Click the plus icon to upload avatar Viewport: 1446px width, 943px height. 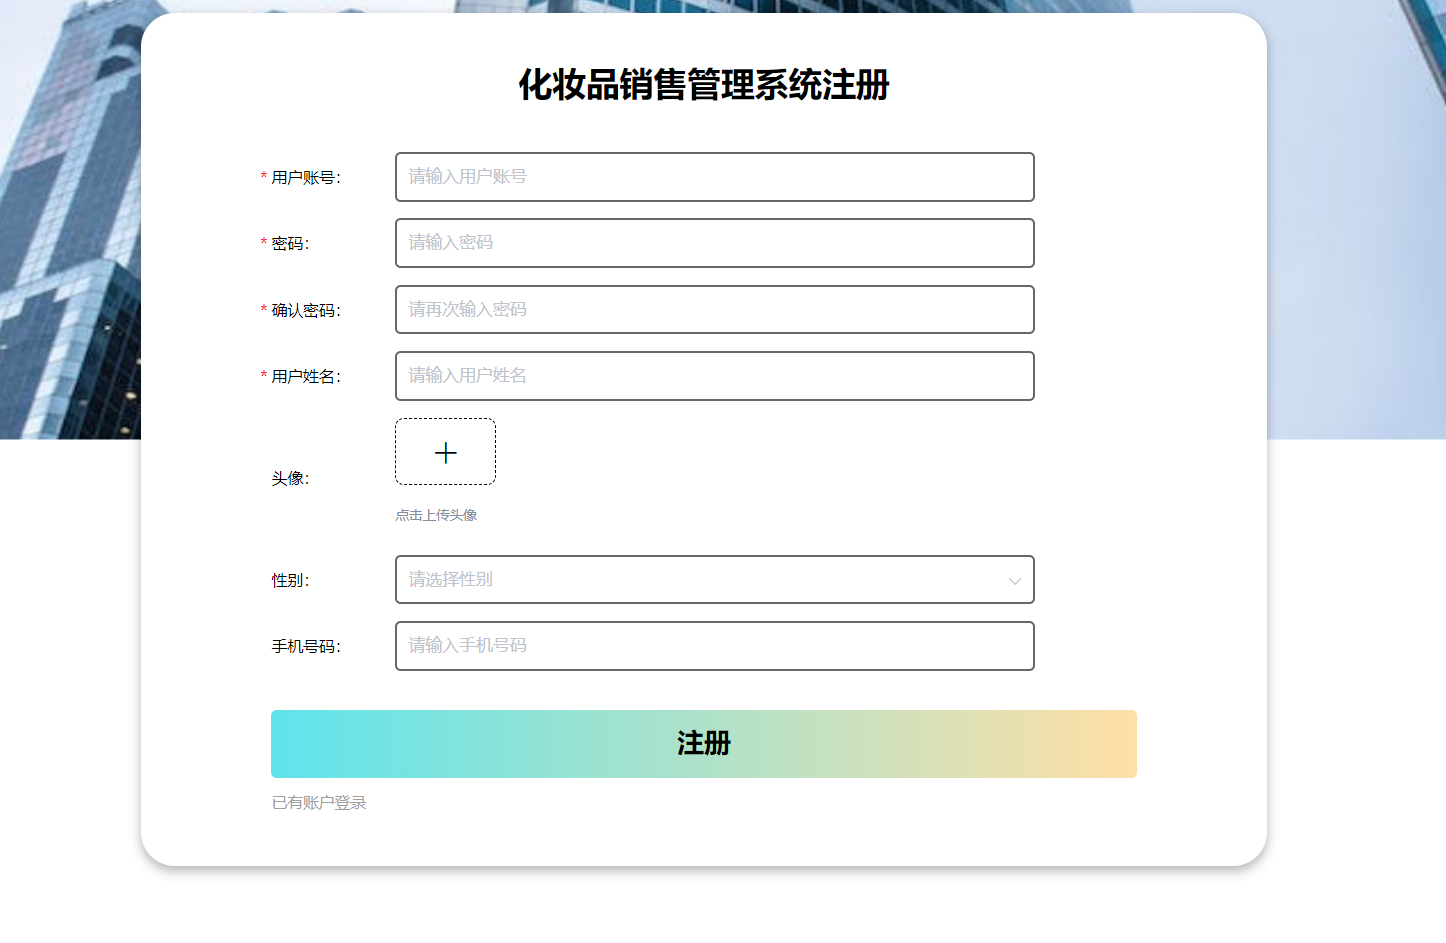coord(445,452)
